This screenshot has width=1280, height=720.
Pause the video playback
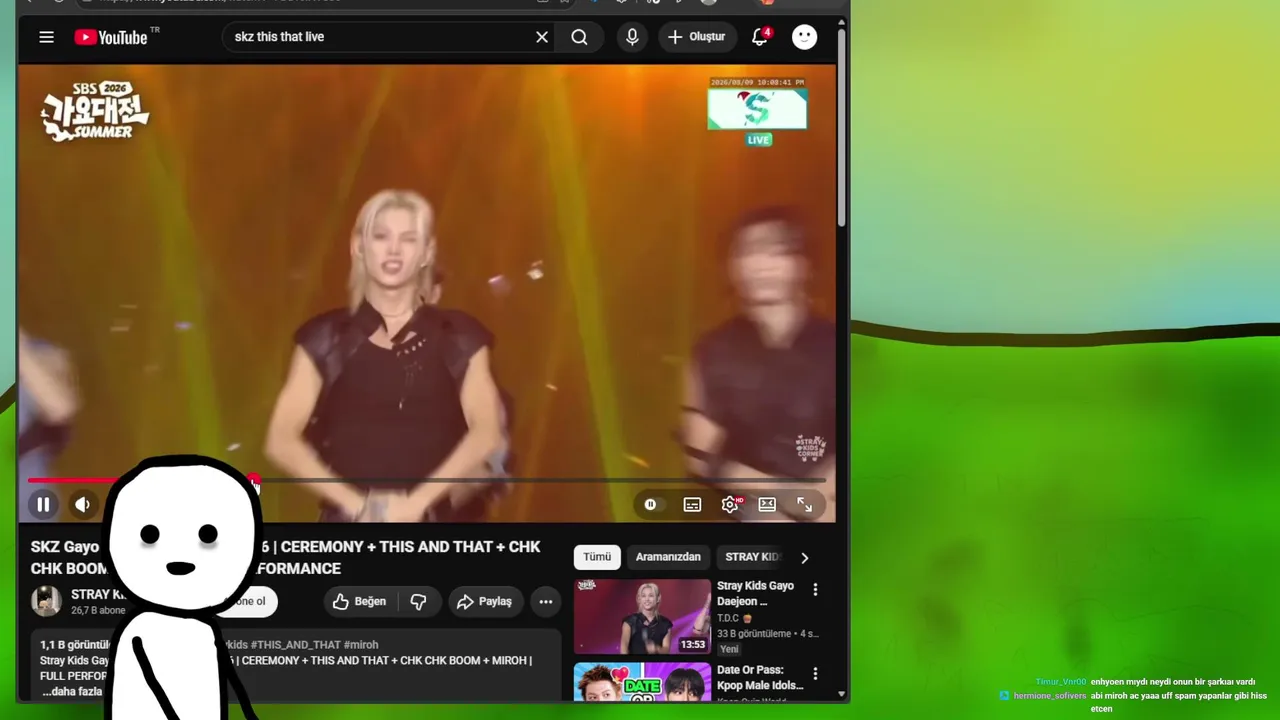(43, 505)
